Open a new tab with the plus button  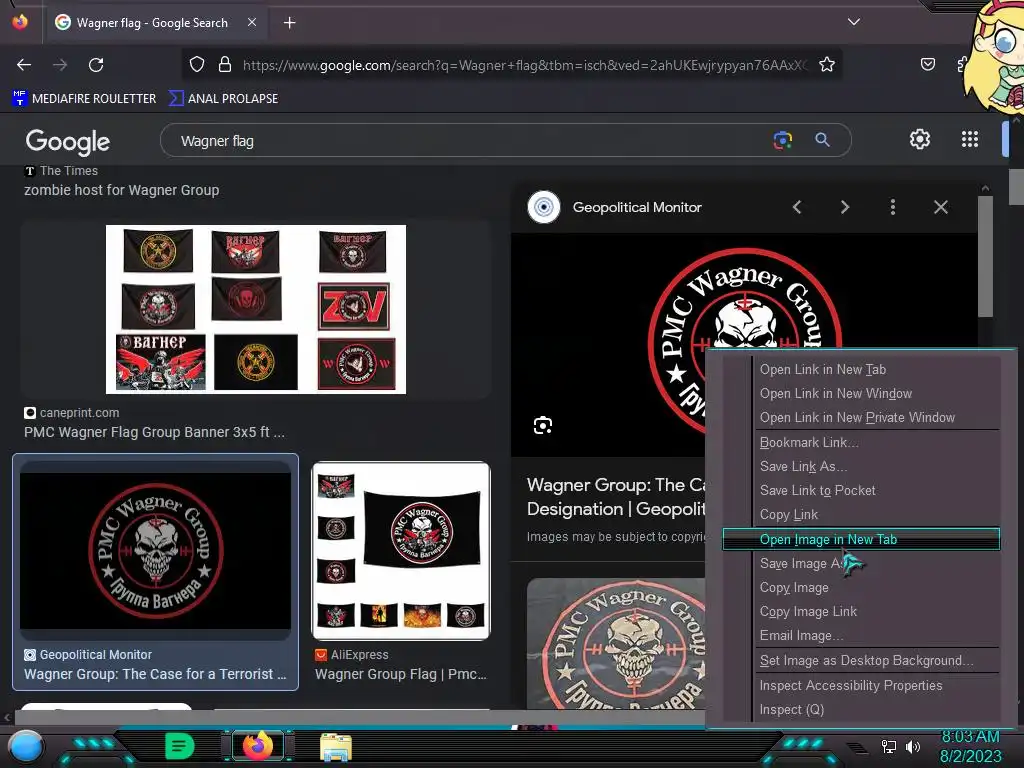click(x=289, y=23)
